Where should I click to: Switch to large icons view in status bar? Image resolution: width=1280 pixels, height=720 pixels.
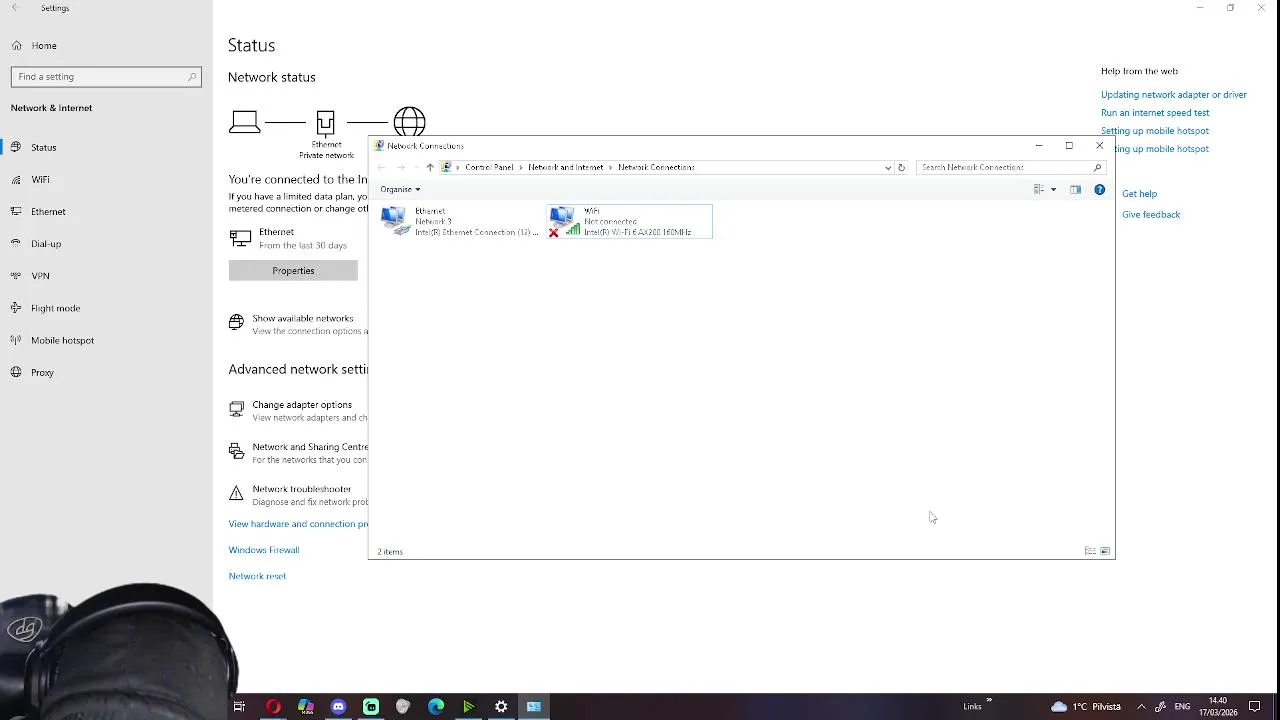pos(1105,551)
